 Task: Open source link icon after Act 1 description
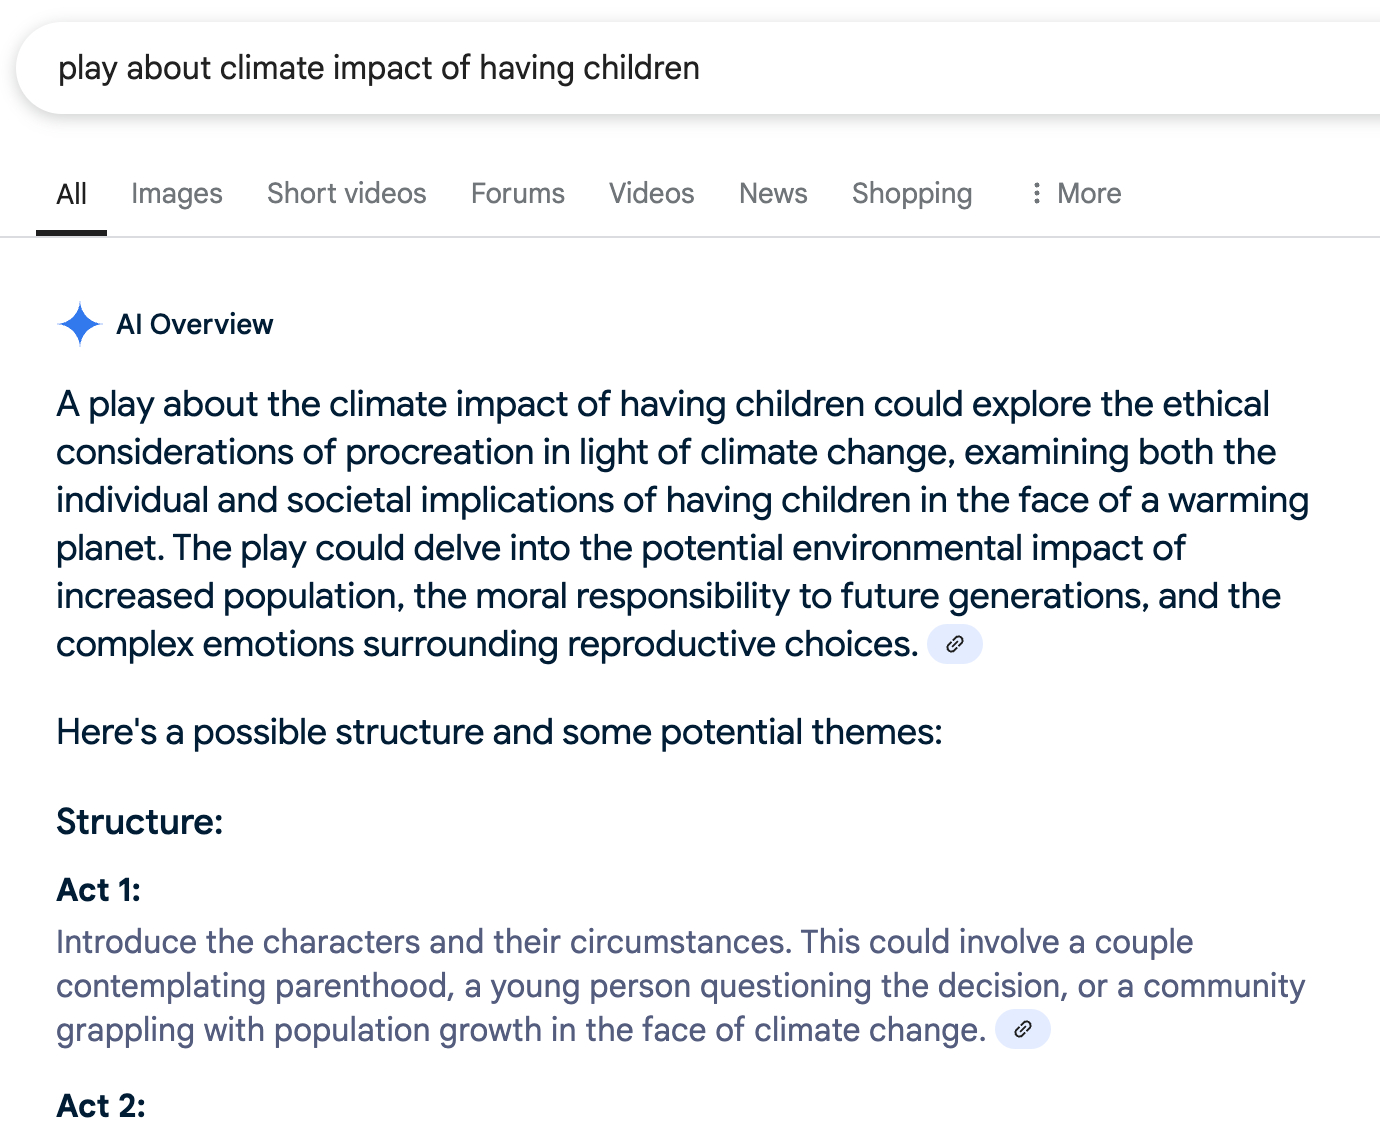1022,1029
